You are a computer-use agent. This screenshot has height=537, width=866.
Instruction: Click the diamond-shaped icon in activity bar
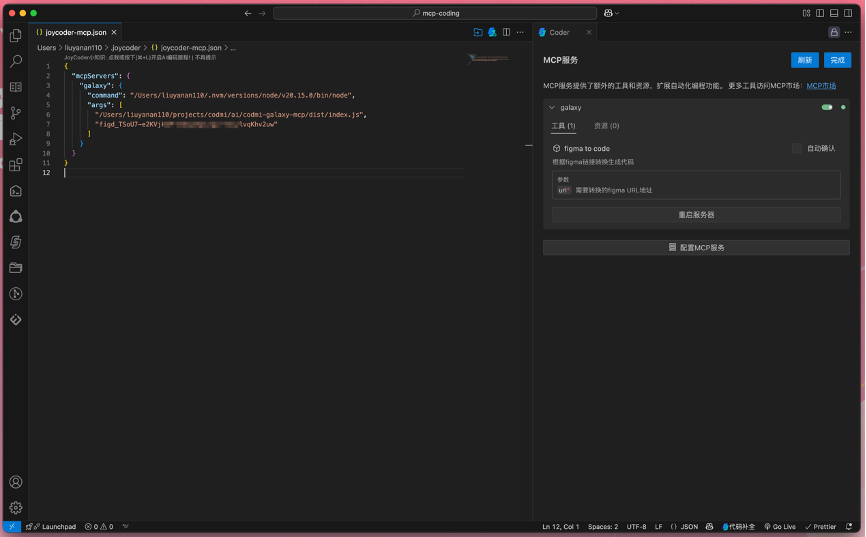[x=15, y=319]
